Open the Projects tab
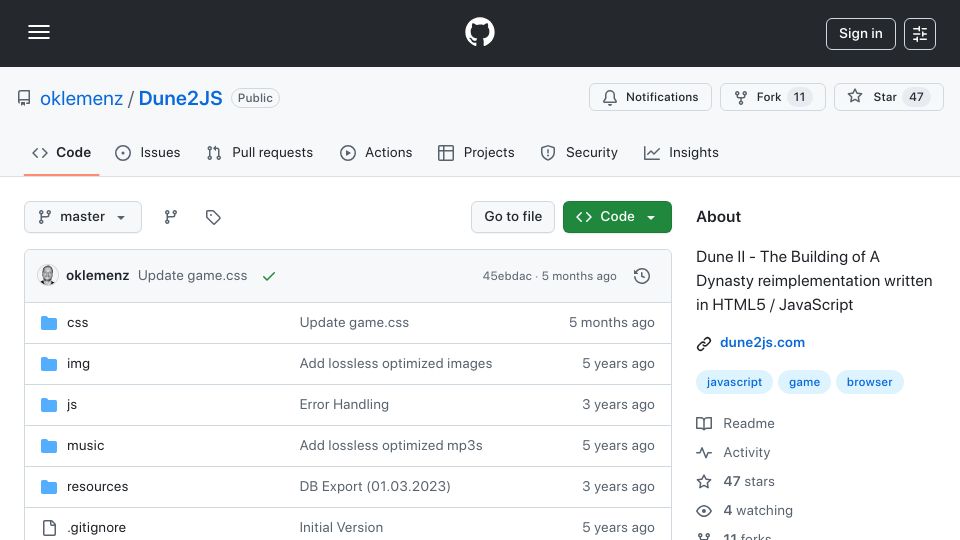The image size is (960, 540). (476, 152)
